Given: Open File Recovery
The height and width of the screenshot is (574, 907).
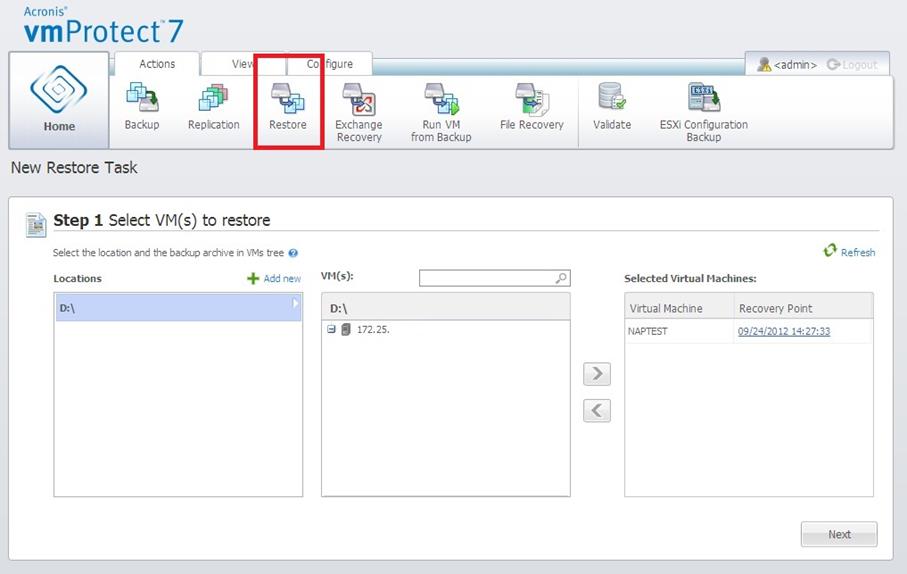Looking at the screenshot, I should pos(532,106).
